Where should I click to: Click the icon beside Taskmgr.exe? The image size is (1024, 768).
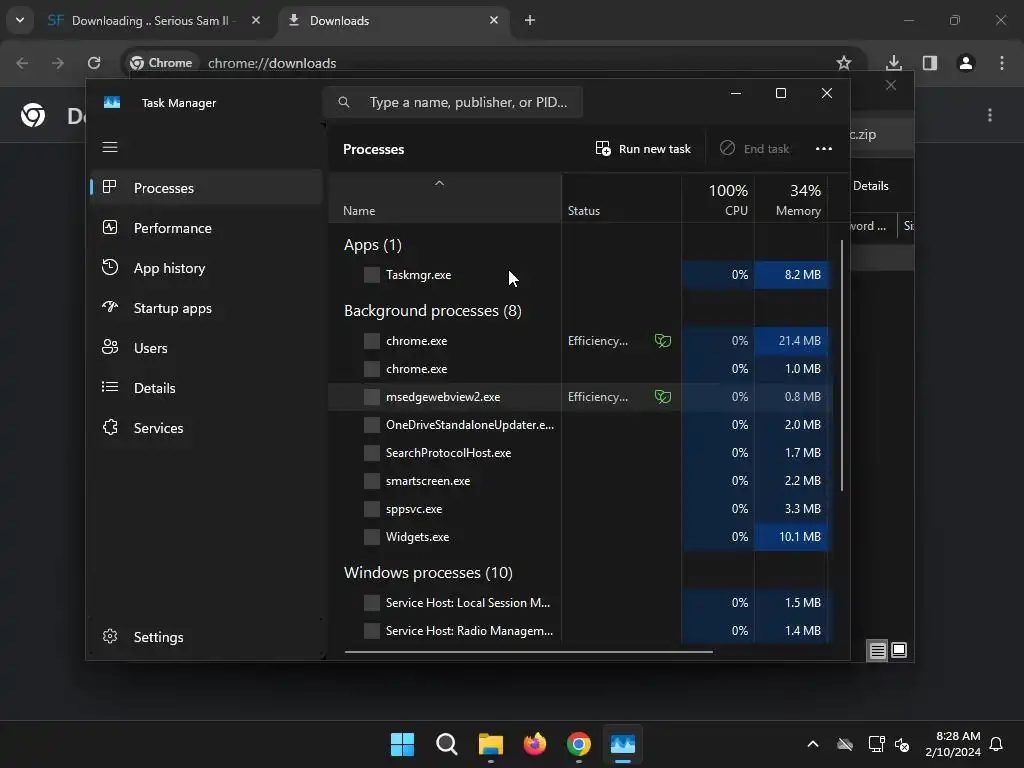pyautogui.click(x=372, y=275)
